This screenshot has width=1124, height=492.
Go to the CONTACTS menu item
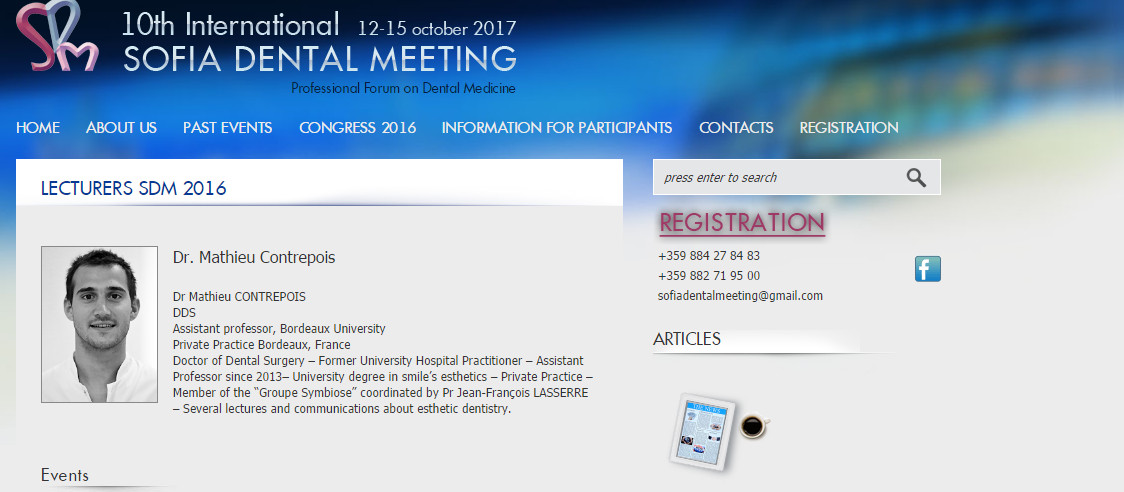coord(736,128)
